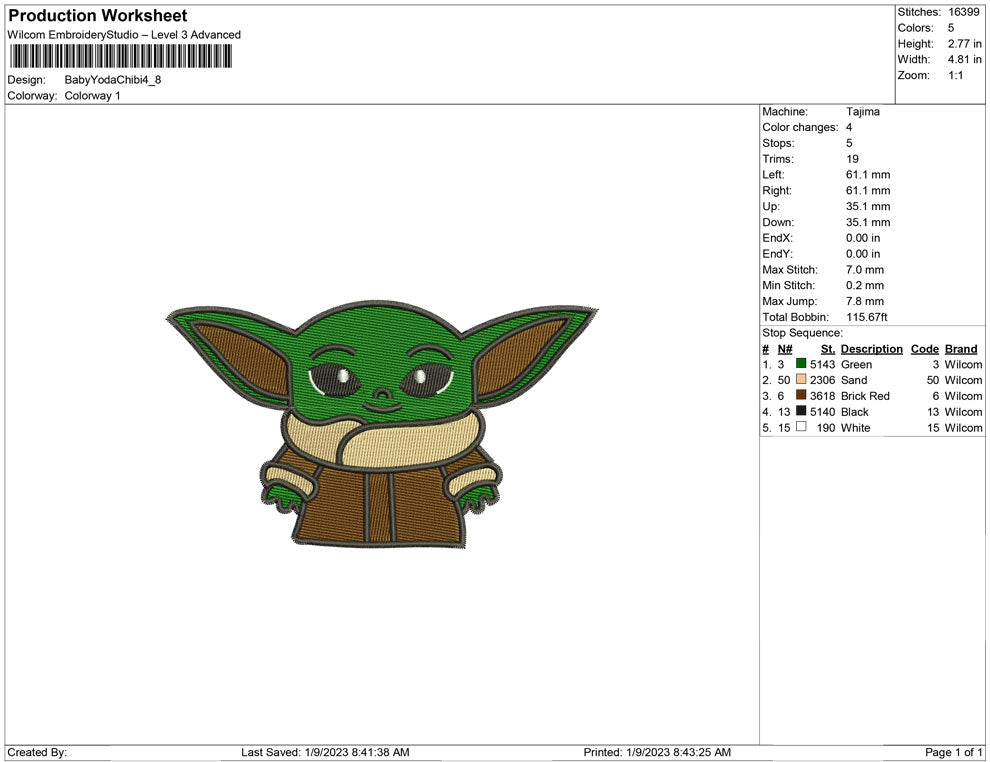Image resolution: width=990 pixels, height=762 pixels.
Task: Click the Page 1 of 1 footer text
Action: (x=954, y=752)
